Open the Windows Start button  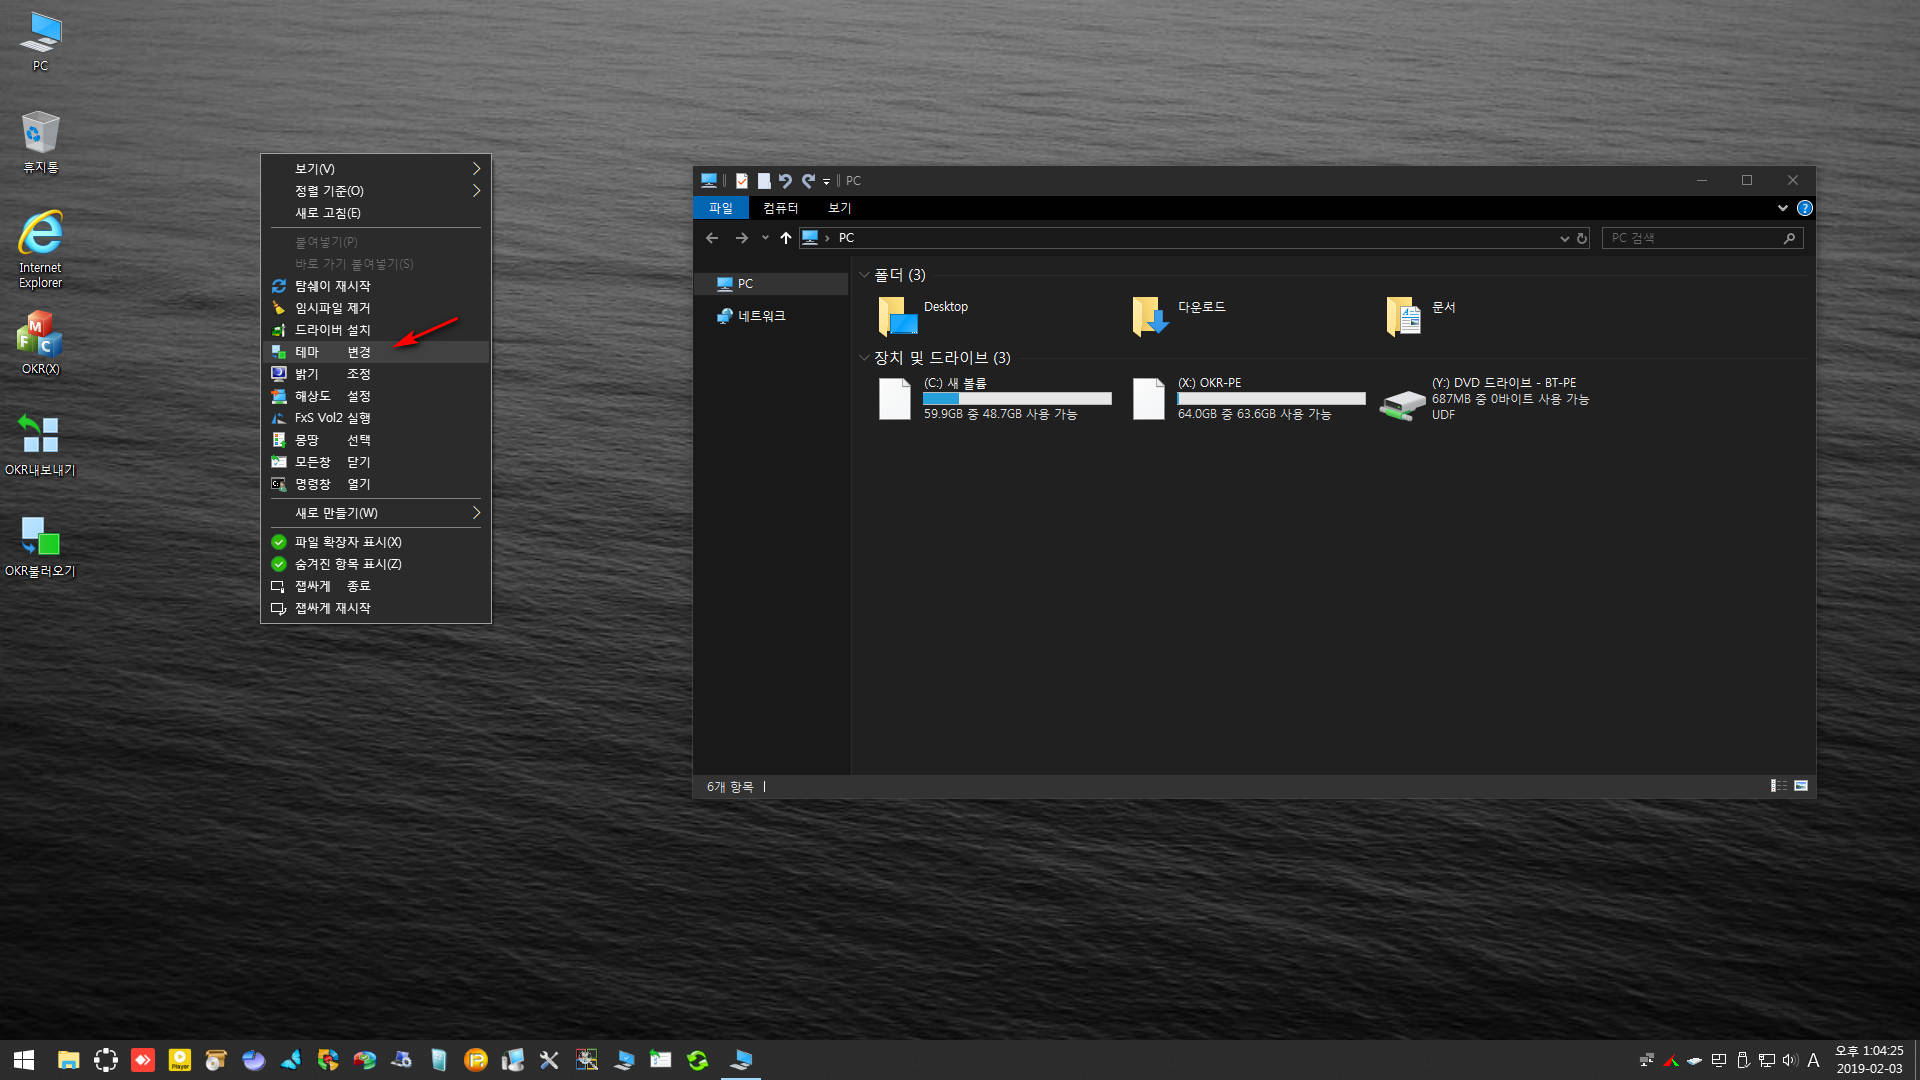point(24,1060)
